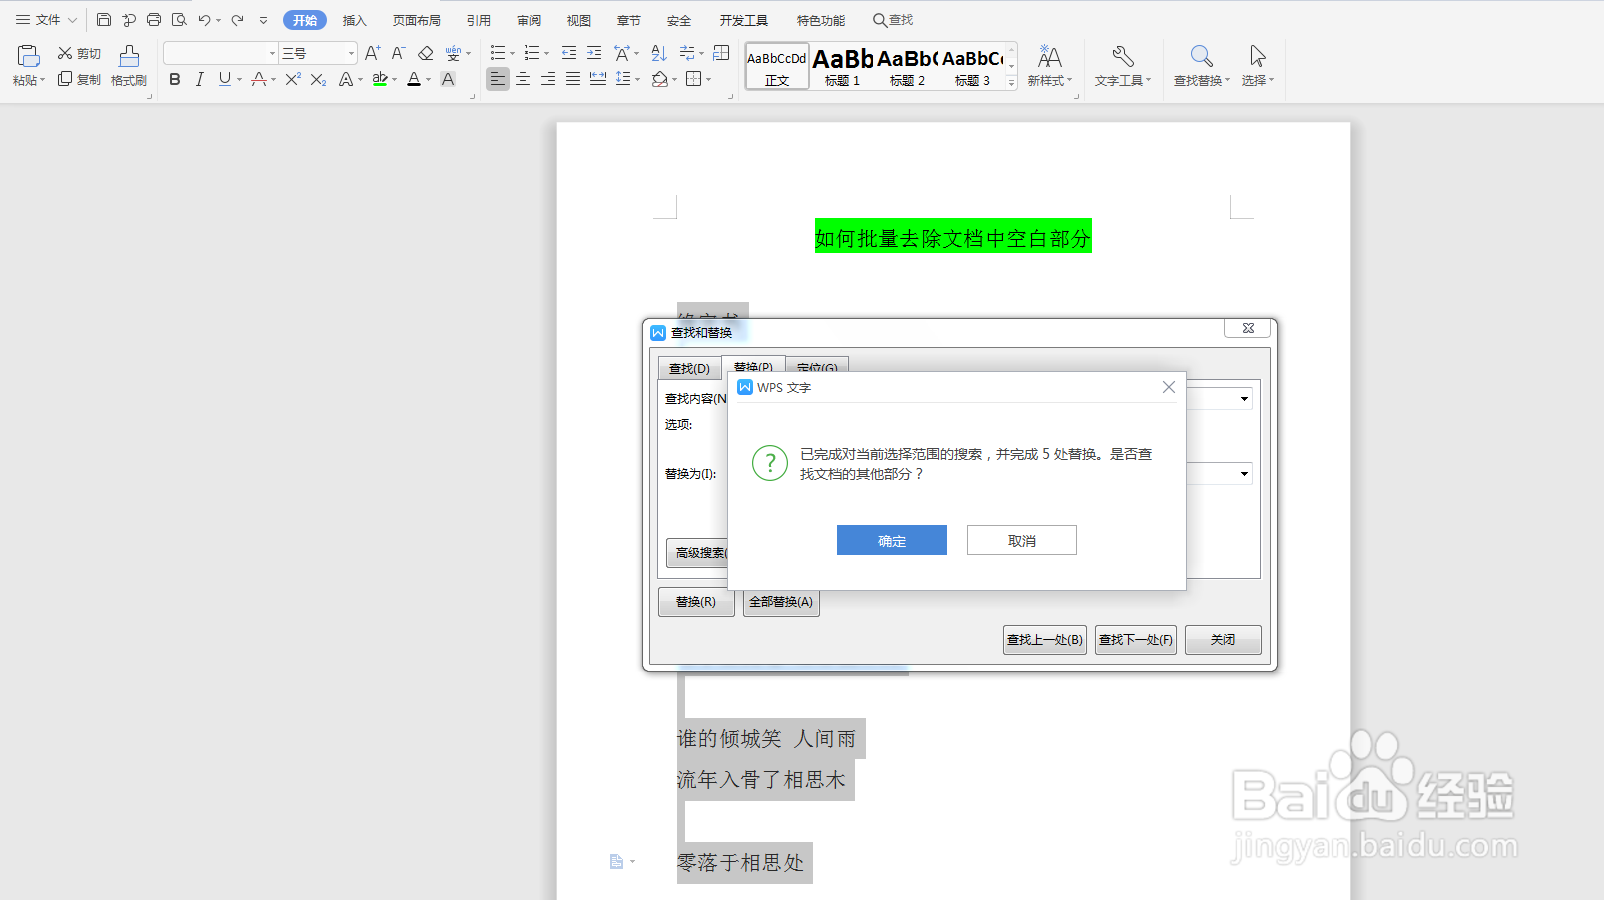The width and height of the screenshot is (1604, 900).
Task: Click the Superscript X² icon
Action: [x=293, y=79]
